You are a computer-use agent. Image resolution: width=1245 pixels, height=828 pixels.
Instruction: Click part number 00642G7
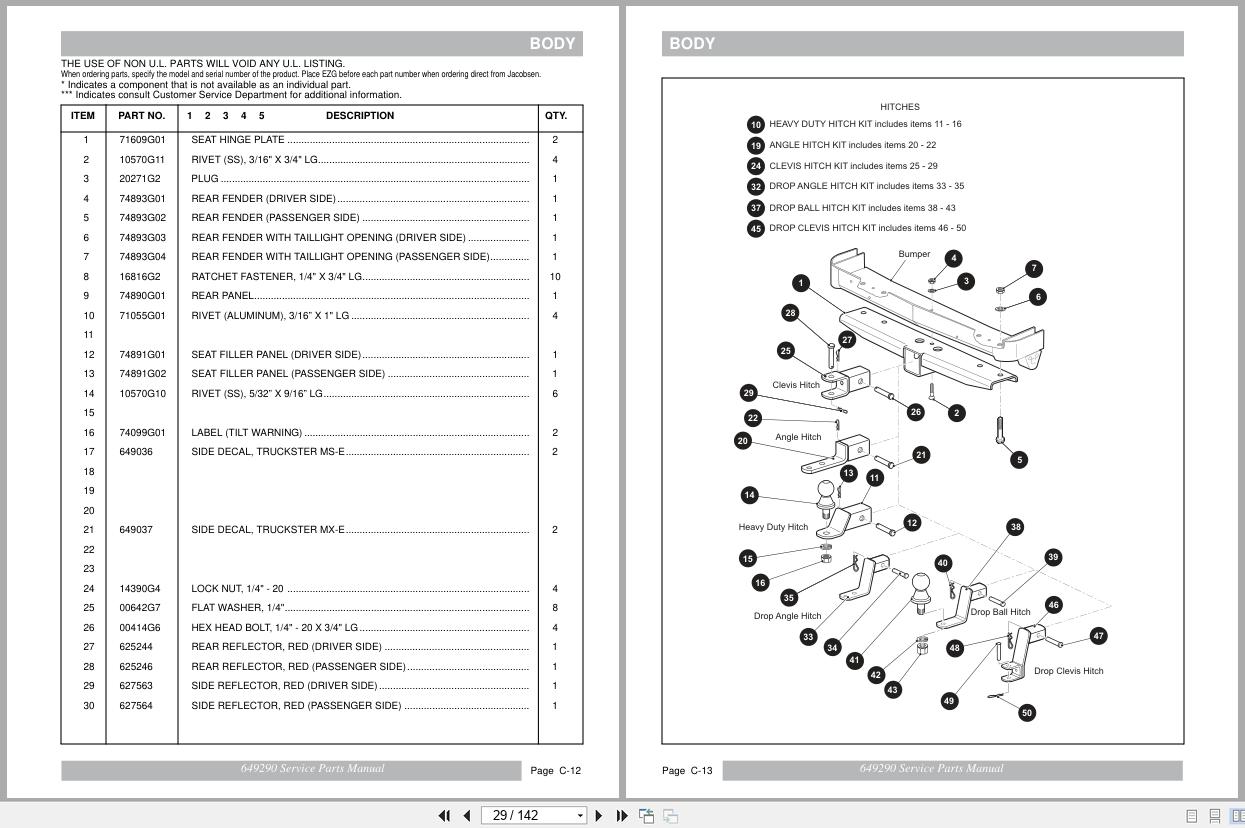139,608
